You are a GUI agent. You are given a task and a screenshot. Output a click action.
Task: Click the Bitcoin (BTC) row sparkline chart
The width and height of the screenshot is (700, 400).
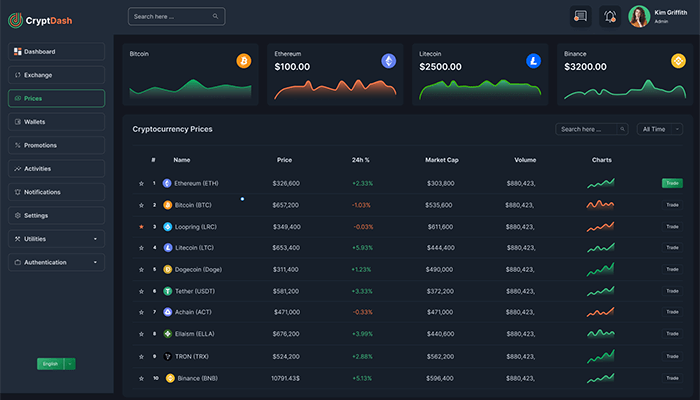(600, 205)
